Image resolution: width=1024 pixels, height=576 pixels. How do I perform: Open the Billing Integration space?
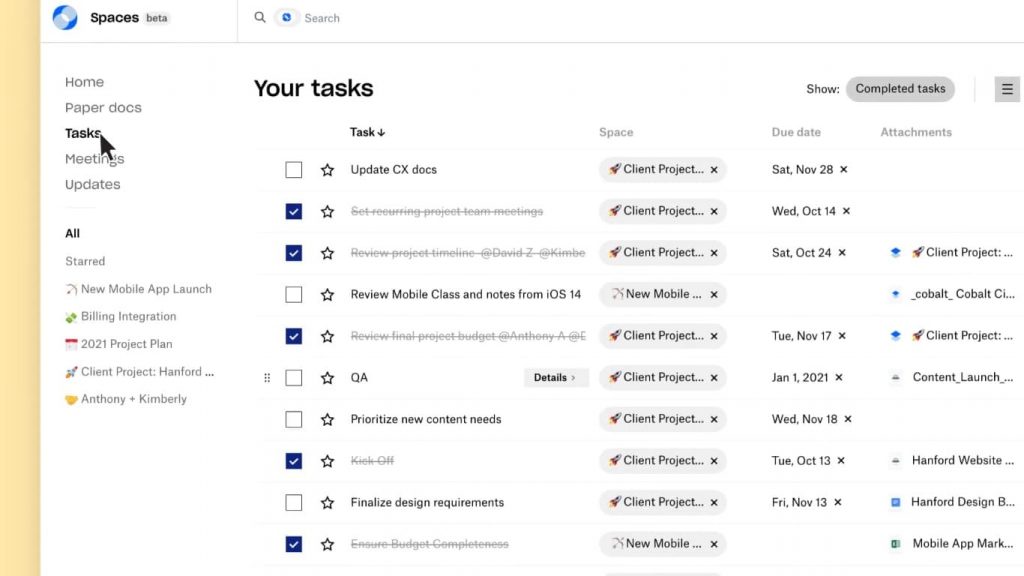[128, 316]
